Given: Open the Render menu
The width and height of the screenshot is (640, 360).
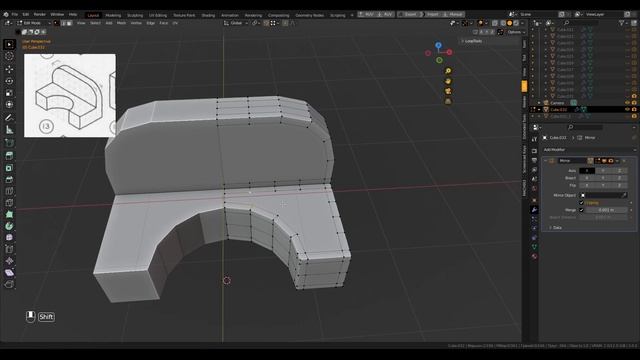Looking at the screenshot, I should 40,14.
